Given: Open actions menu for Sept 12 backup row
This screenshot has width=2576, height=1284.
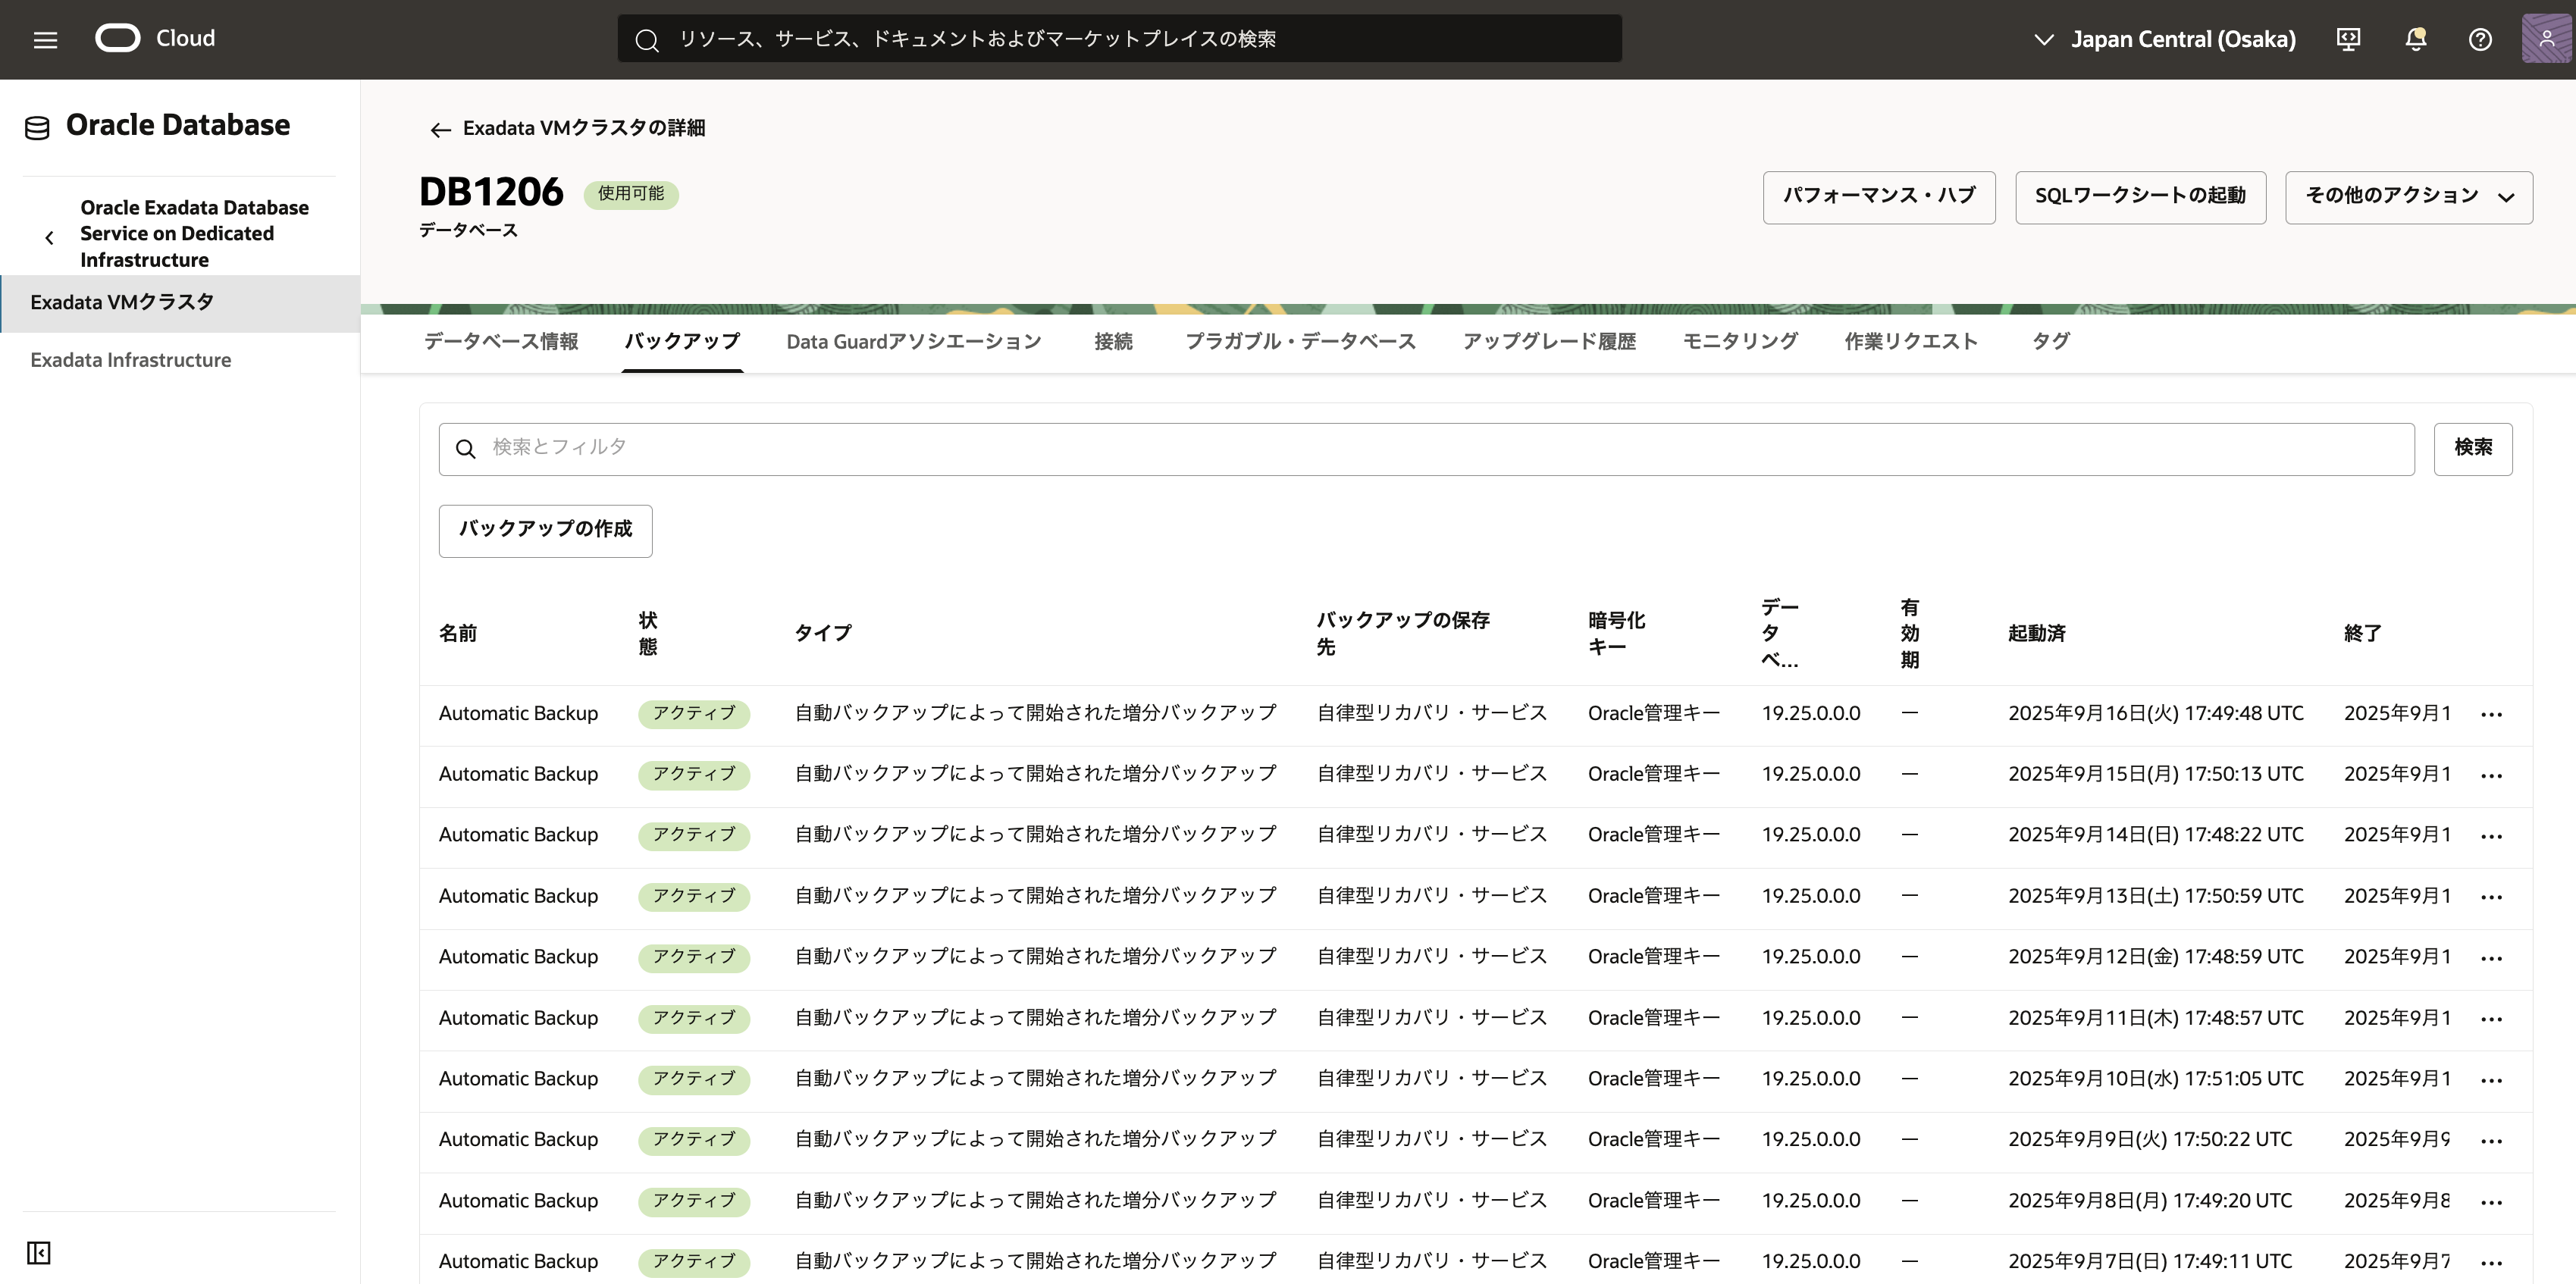Looking at the screenshot, I should click(2491, 958).
